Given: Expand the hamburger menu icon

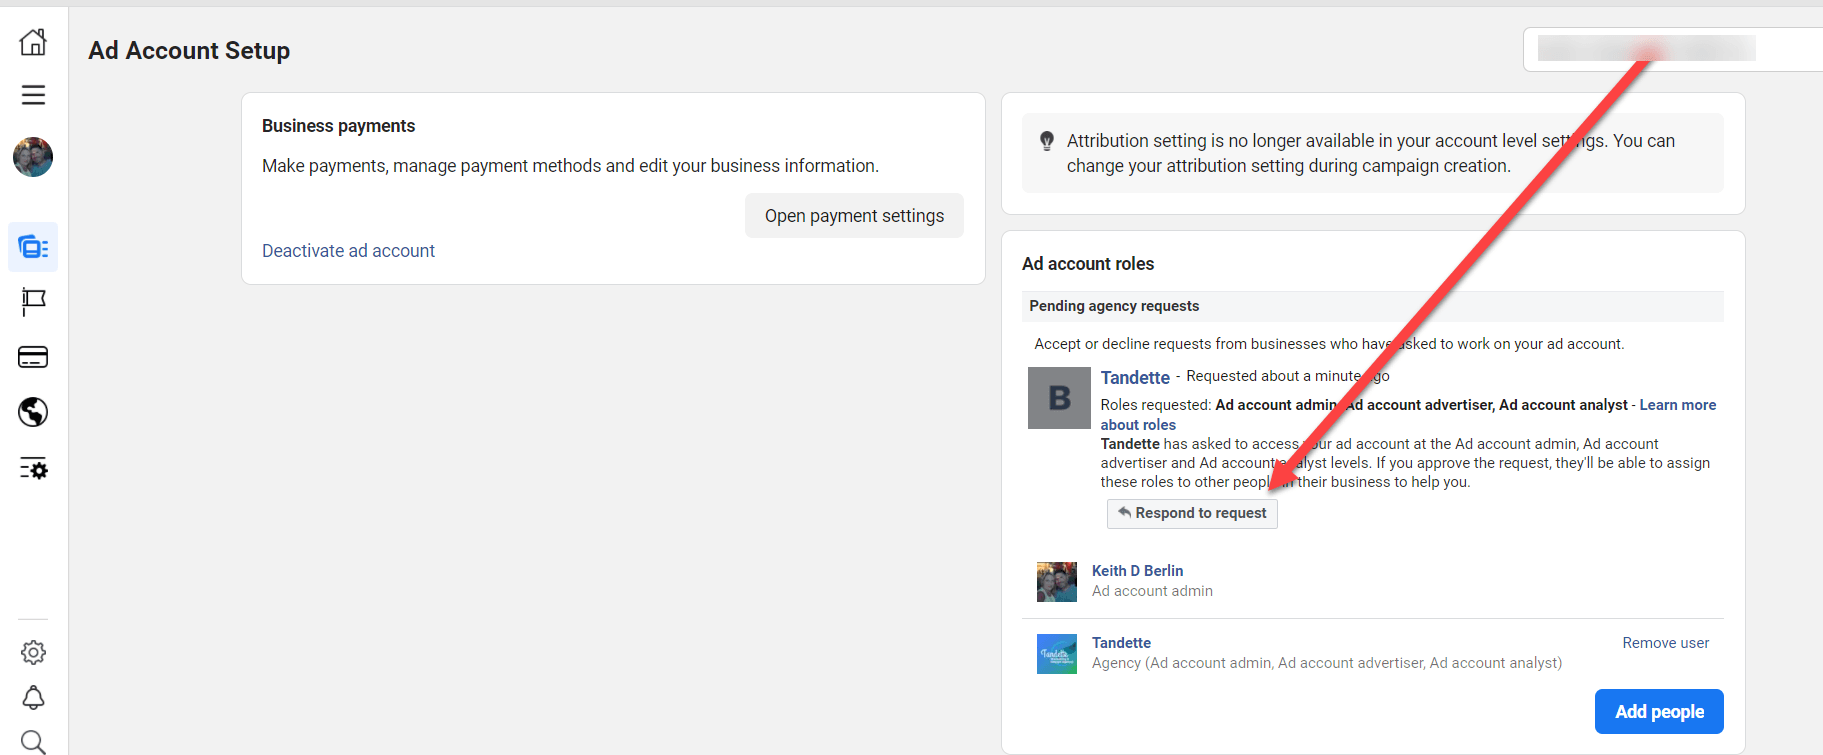Looking at the screenshot, I should click(33, 95).
